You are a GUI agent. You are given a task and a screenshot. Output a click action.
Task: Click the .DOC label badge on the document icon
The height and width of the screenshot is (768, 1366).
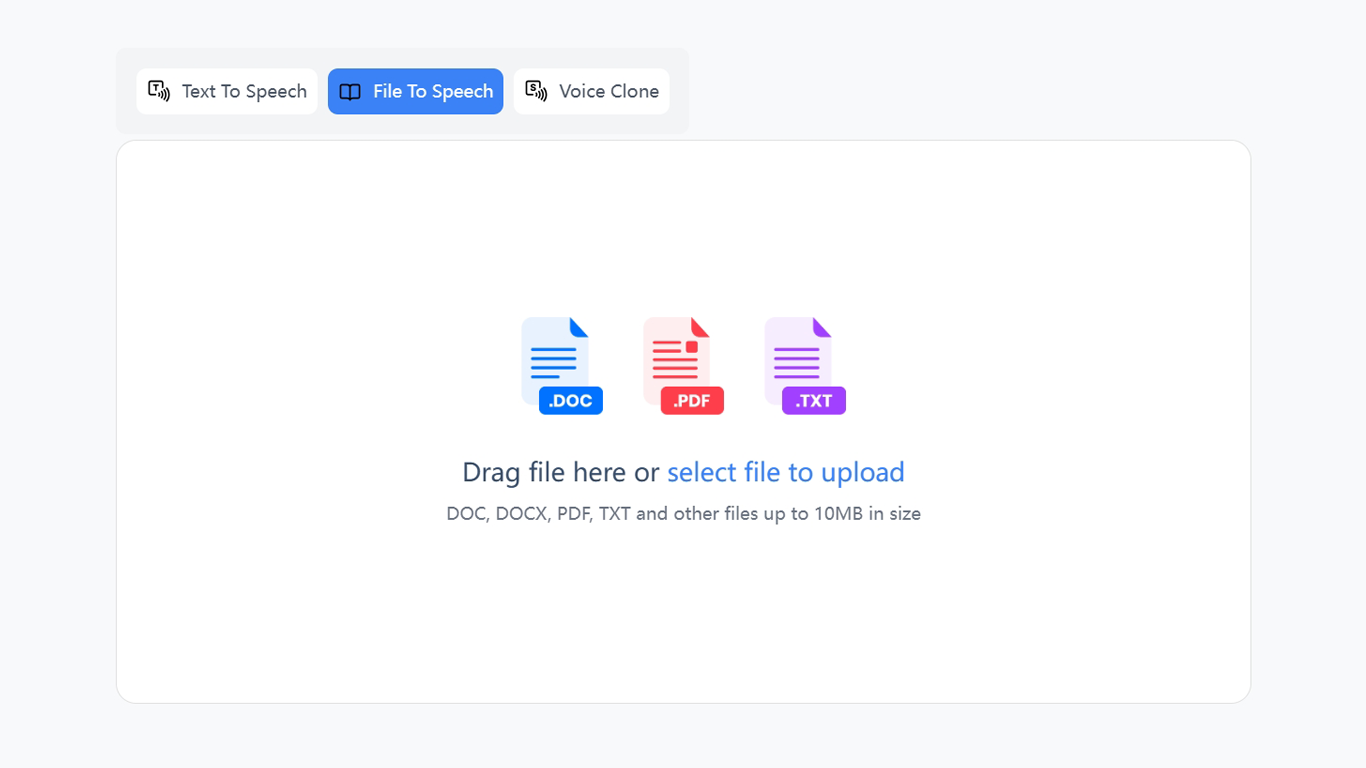click(569, 400)
